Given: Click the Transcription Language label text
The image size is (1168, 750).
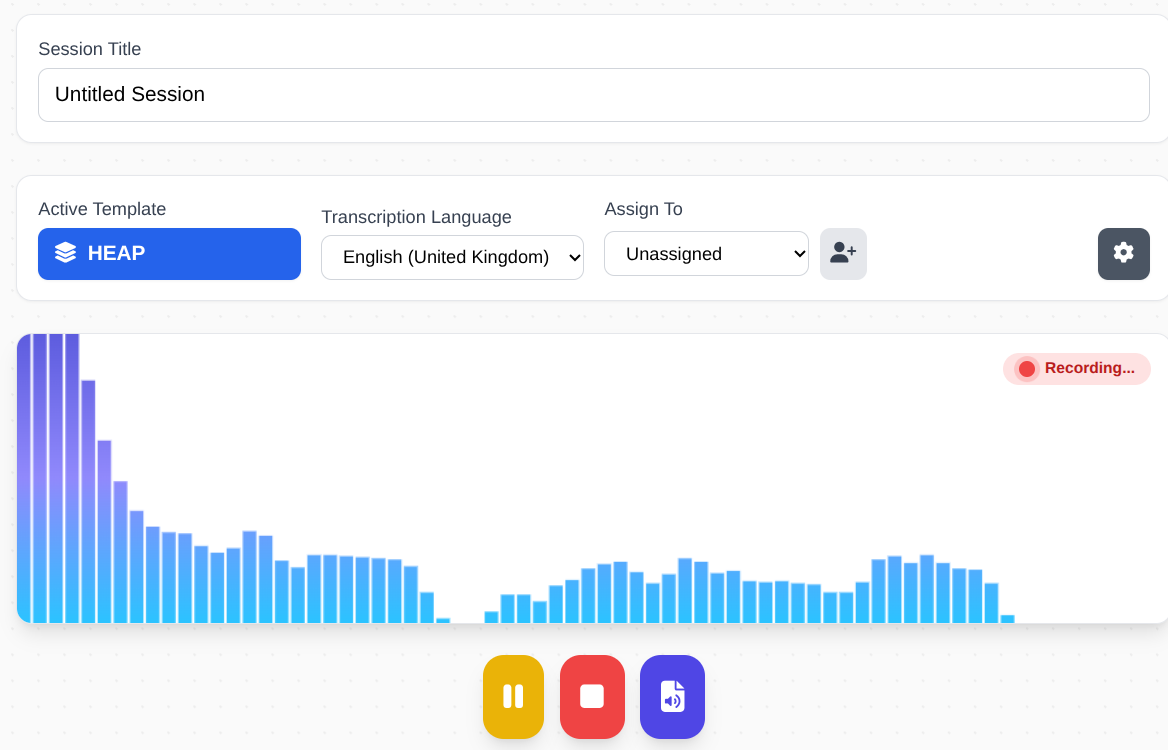Looking at the screenshot, I should [416, 217].
